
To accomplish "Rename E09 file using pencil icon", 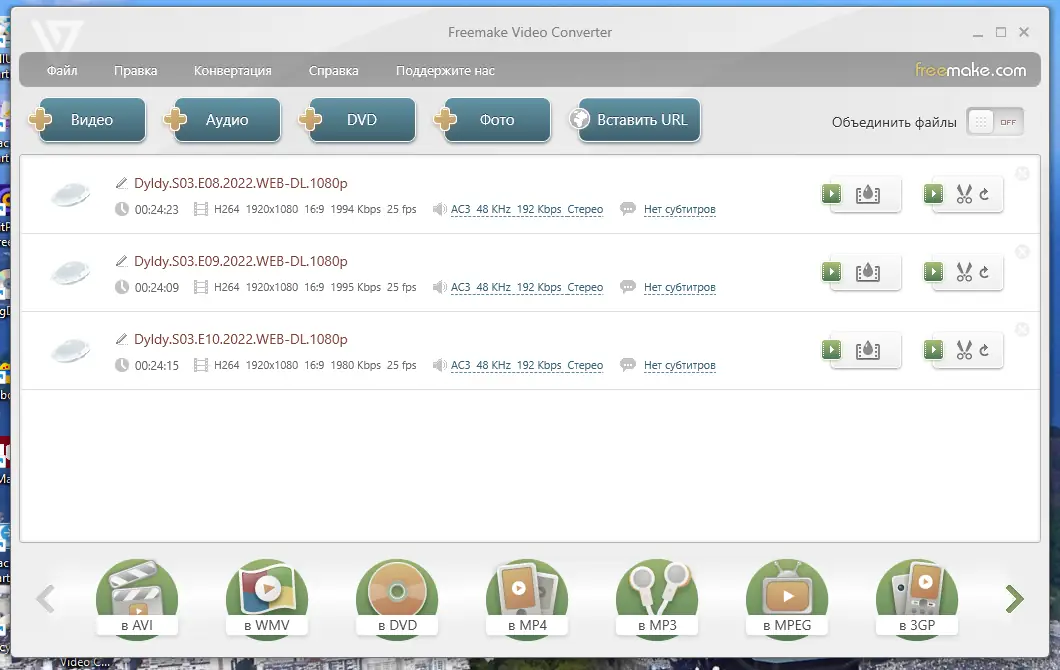I will coord(122,261).
